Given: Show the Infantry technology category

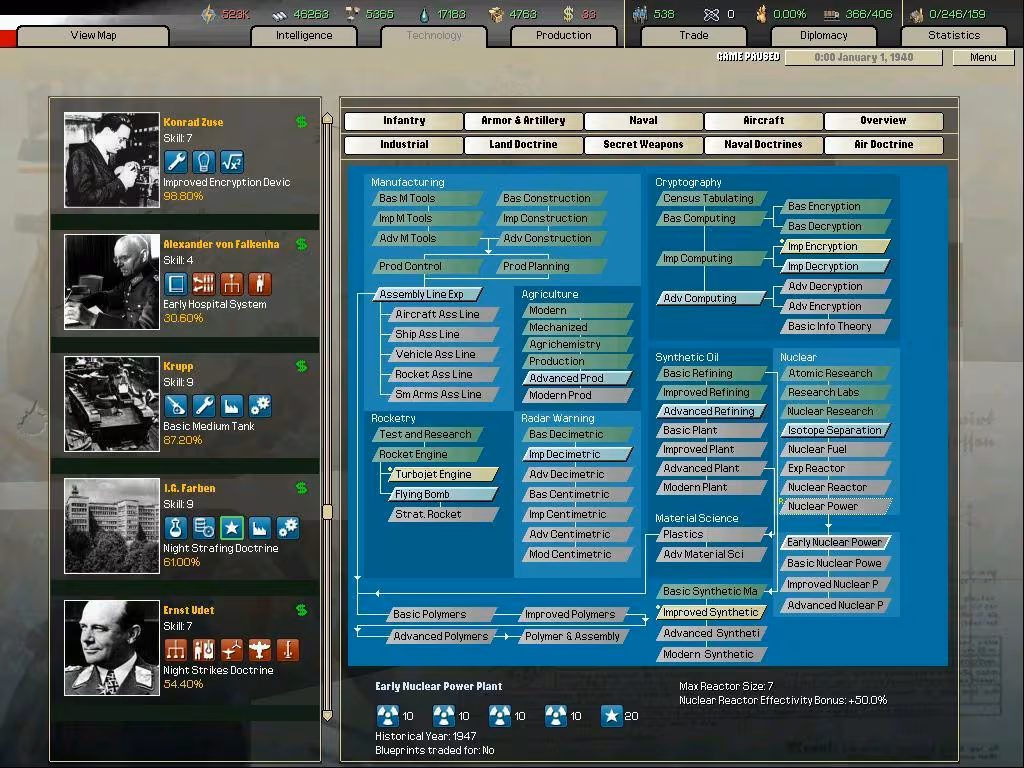Looking at the screenshot, I should tap(404, 121).
